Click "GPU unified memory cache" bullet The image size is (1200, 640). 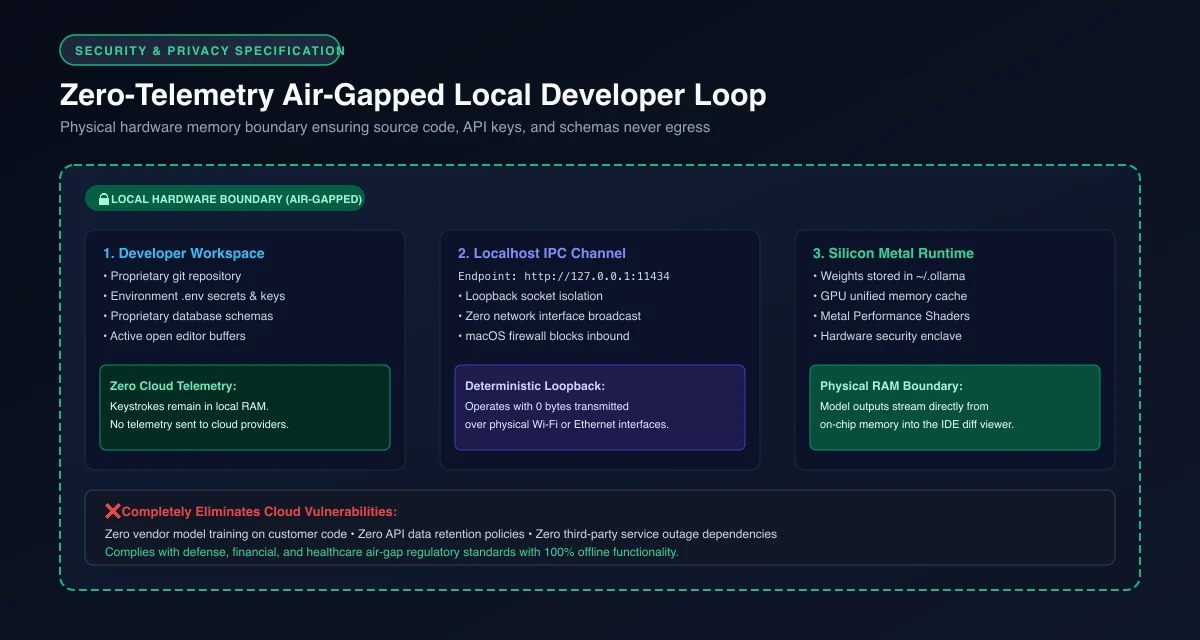890,296
